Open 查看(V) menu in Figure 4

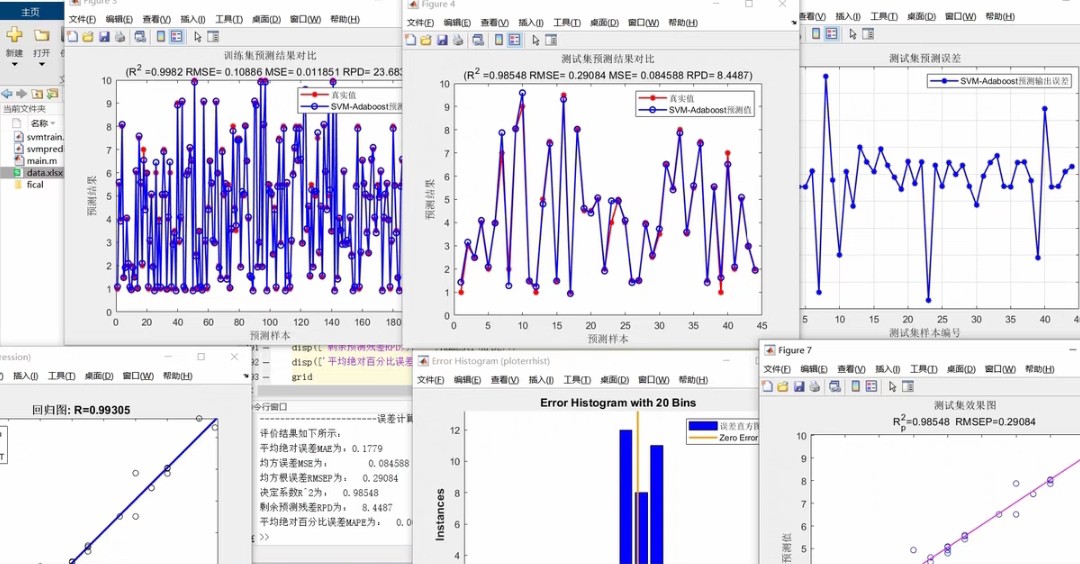pos(495,23)
